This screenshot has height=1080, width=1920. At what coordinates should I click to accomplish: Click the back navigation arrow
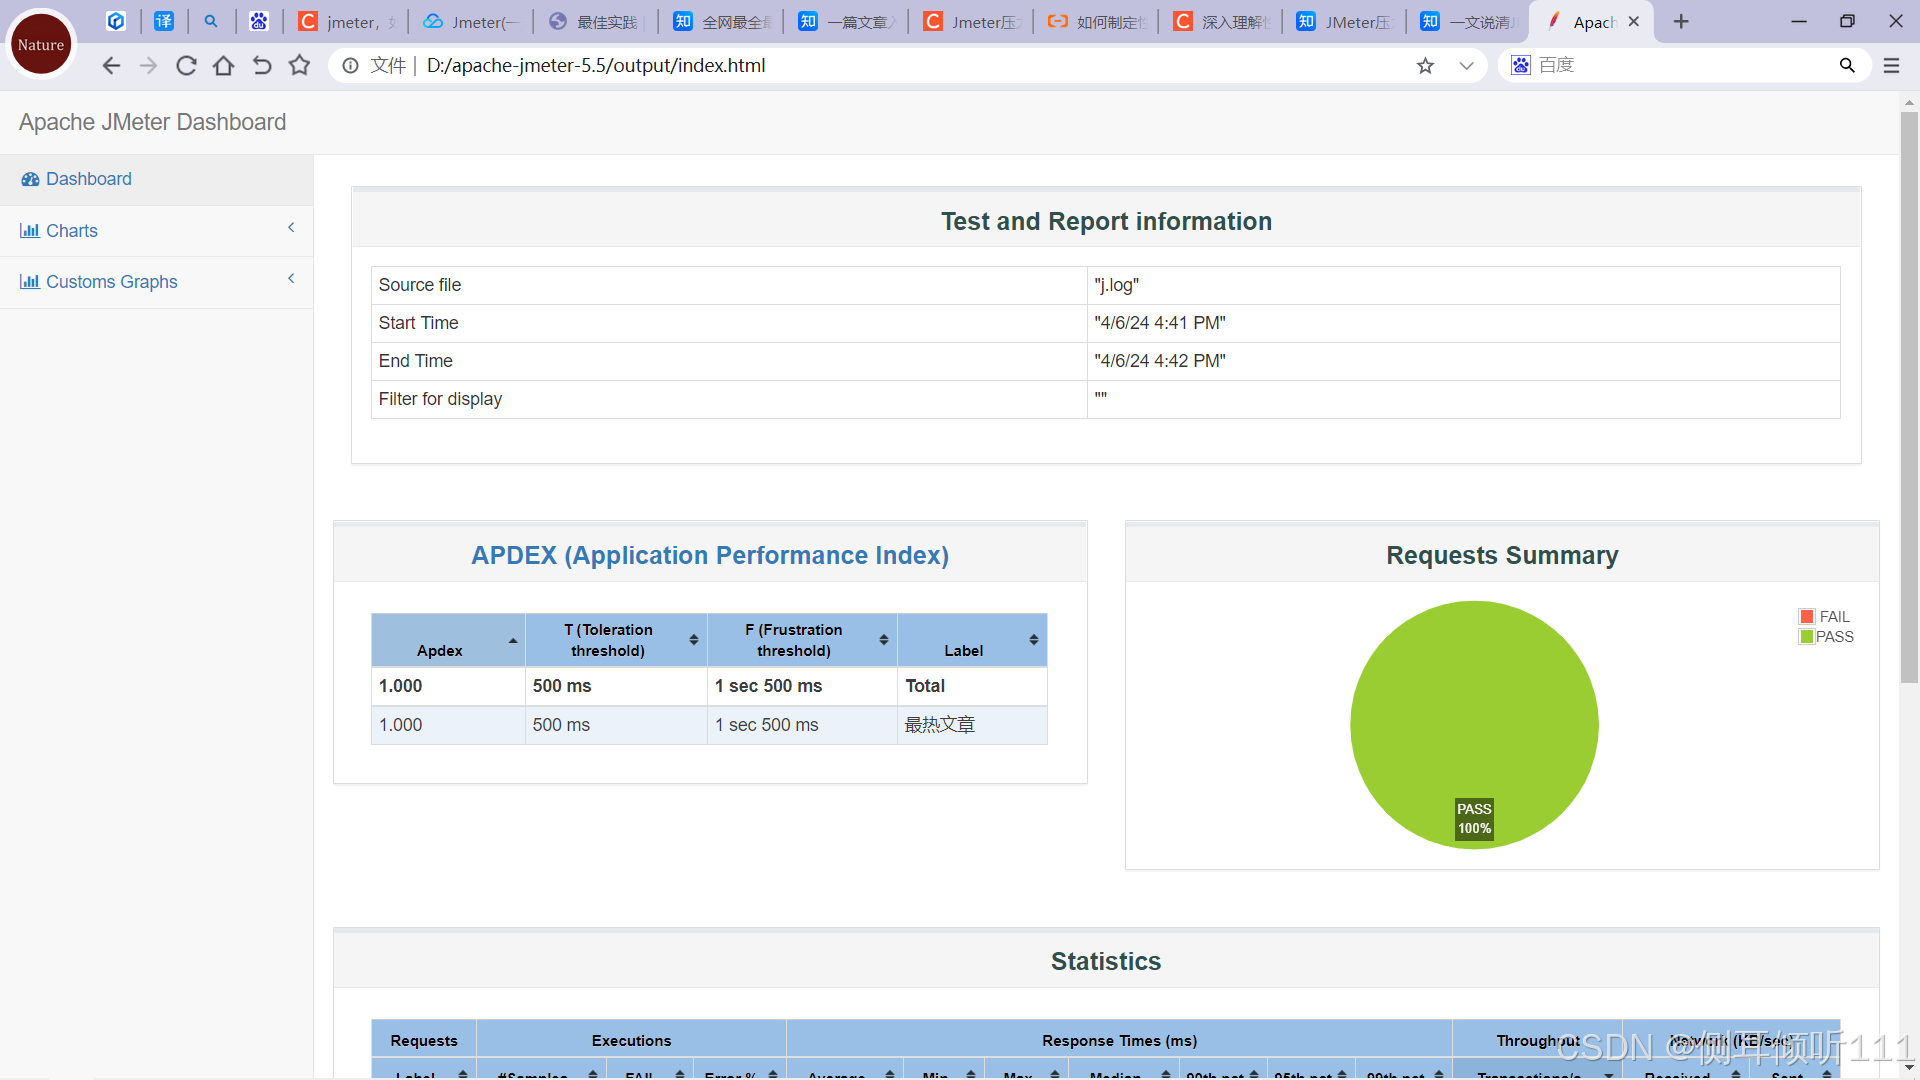pyautogui.click(x=111, y=66)
